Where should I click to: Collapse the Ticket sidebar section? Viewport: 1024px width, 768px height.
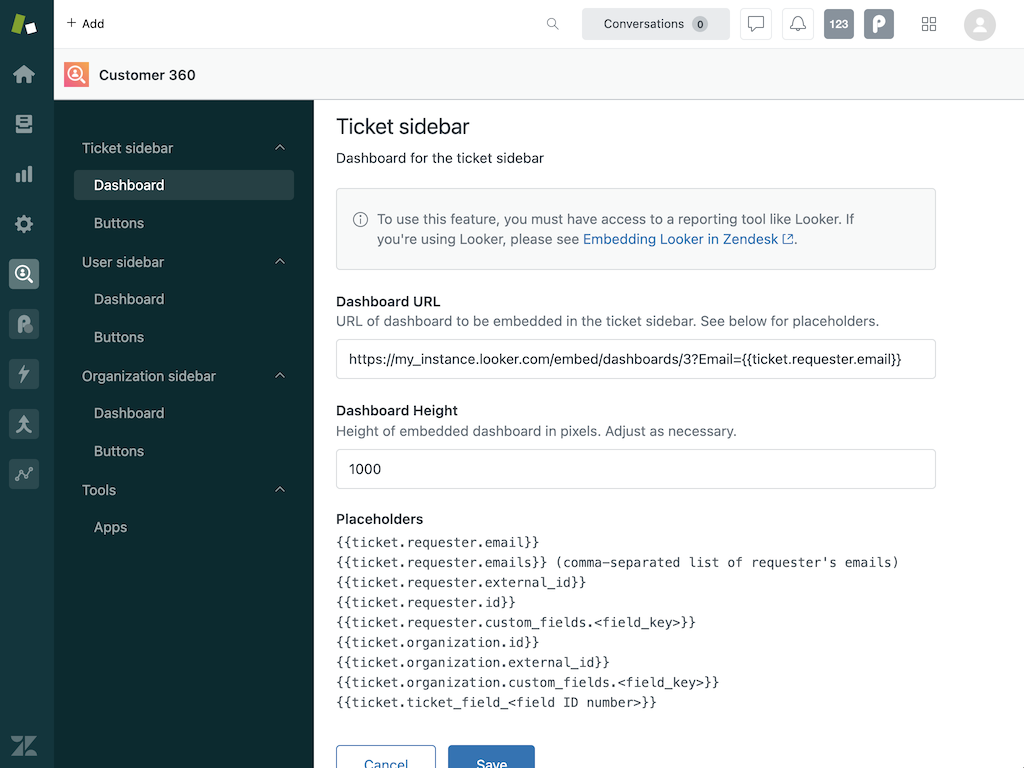[280, 148]
